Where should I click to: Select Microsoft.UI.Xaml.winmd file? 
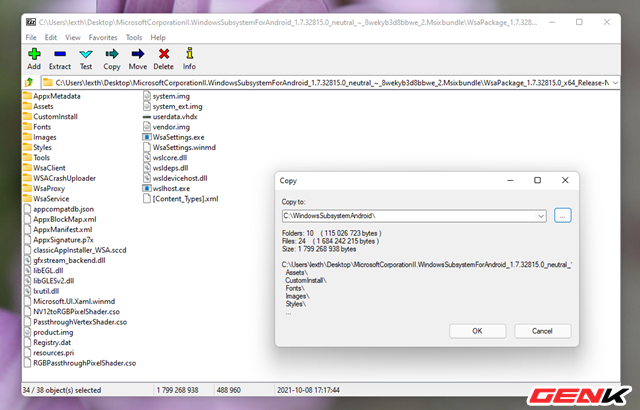pos(70,301)
